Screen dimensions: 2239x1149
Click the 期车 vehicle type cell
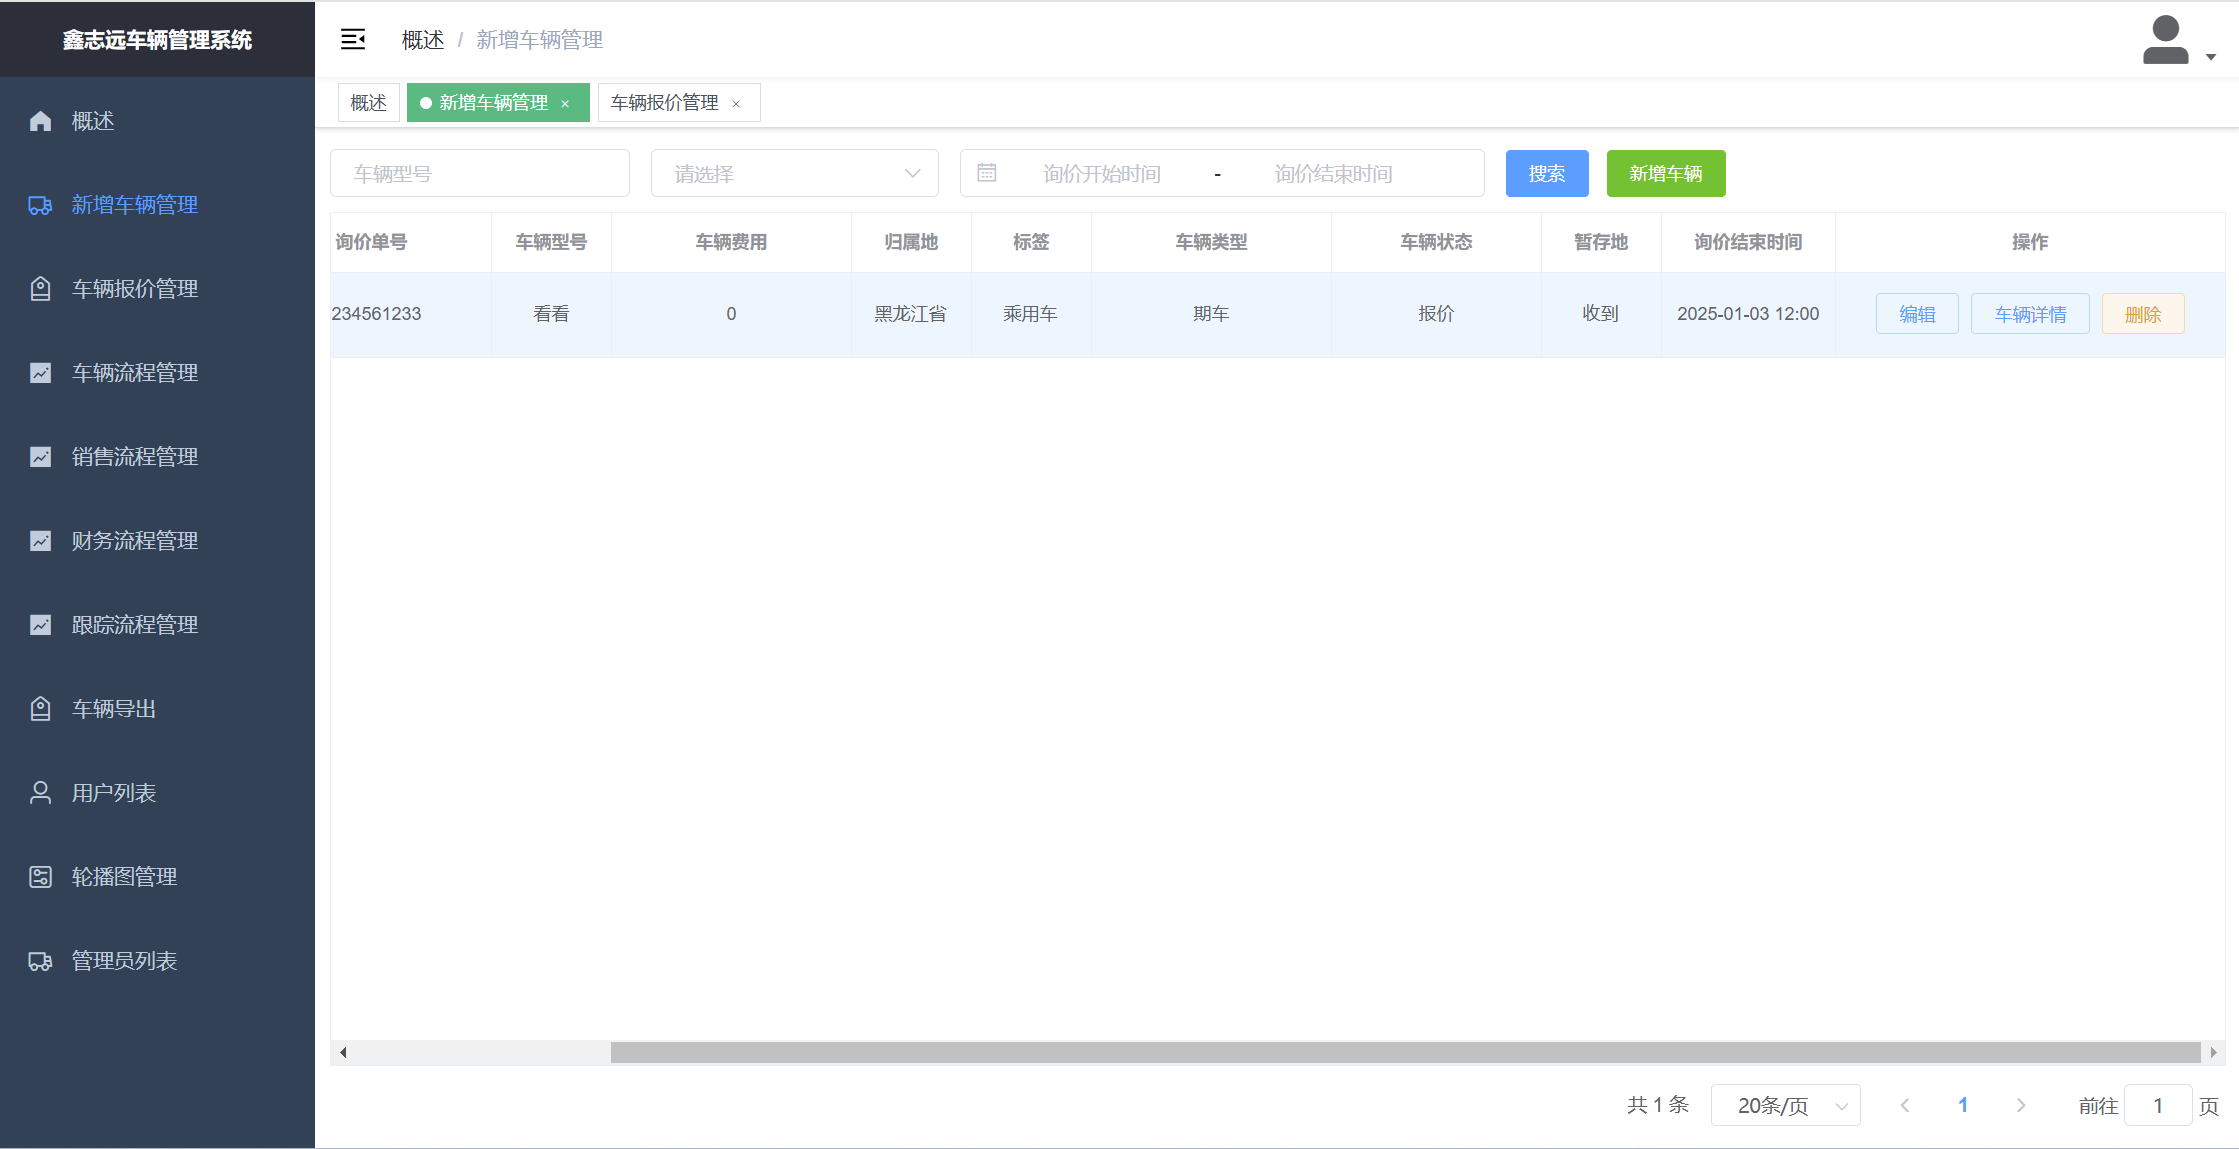(1211, 314)
